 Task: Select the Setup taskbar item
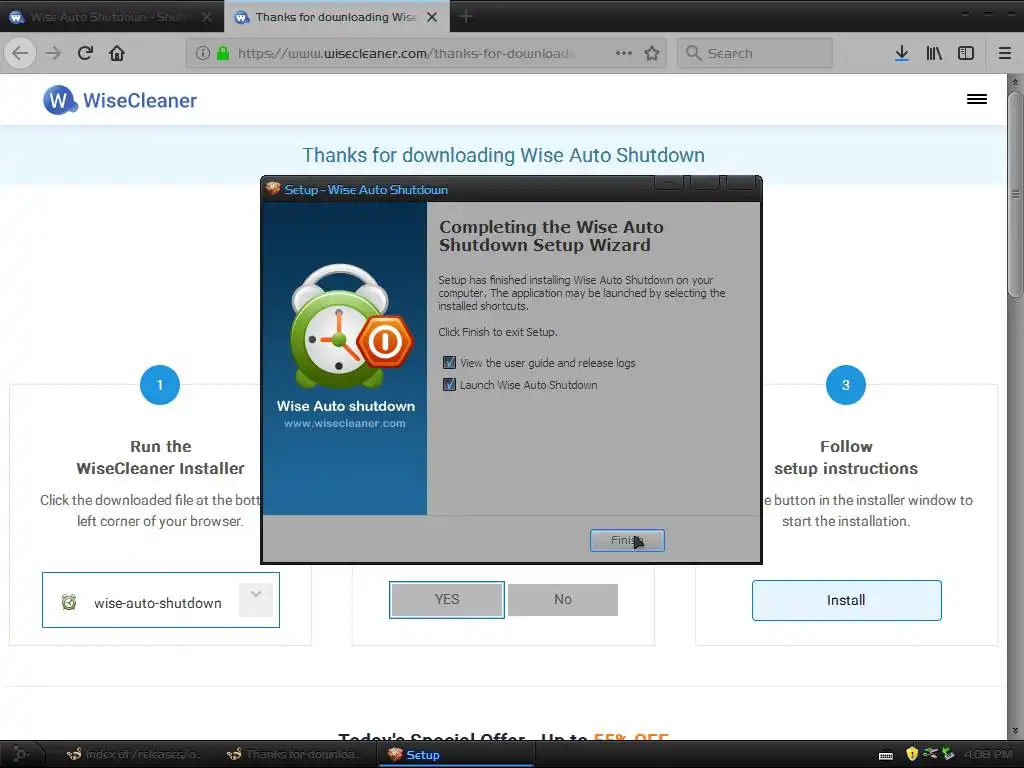pyautogui.click(x=456, y=754)
